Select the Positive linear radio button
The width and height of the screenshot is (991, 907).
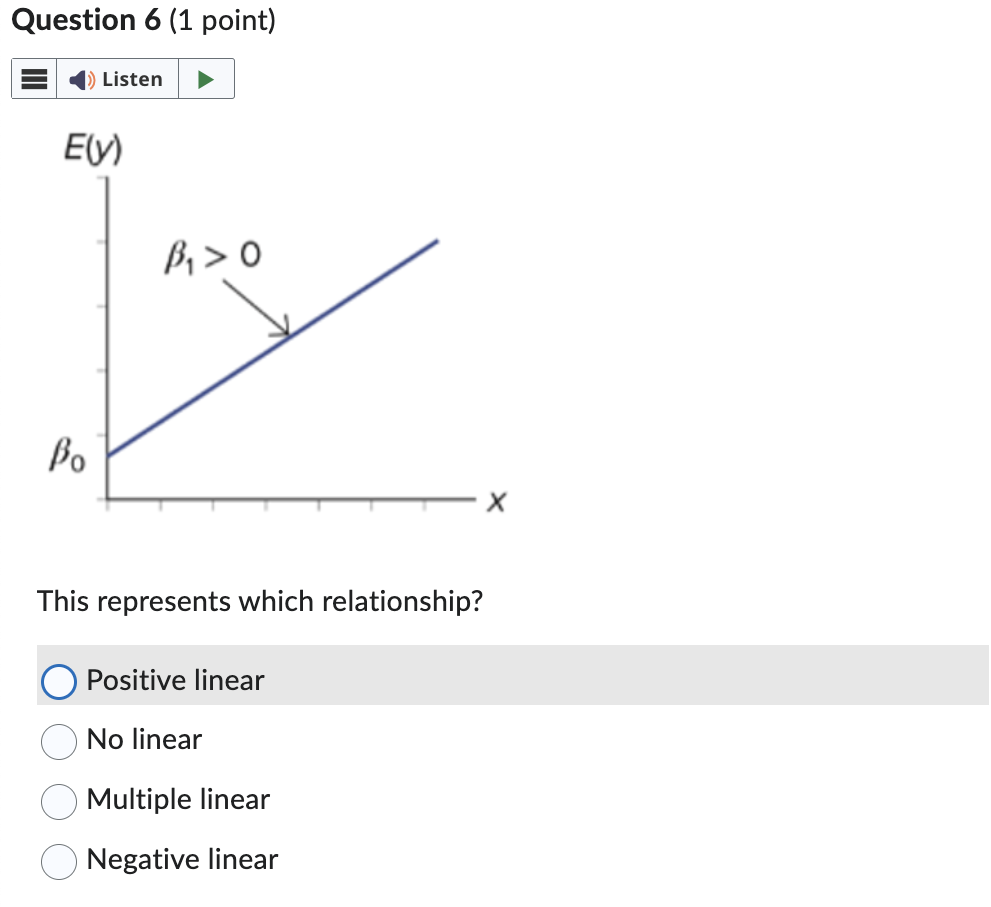pos(58,681)
